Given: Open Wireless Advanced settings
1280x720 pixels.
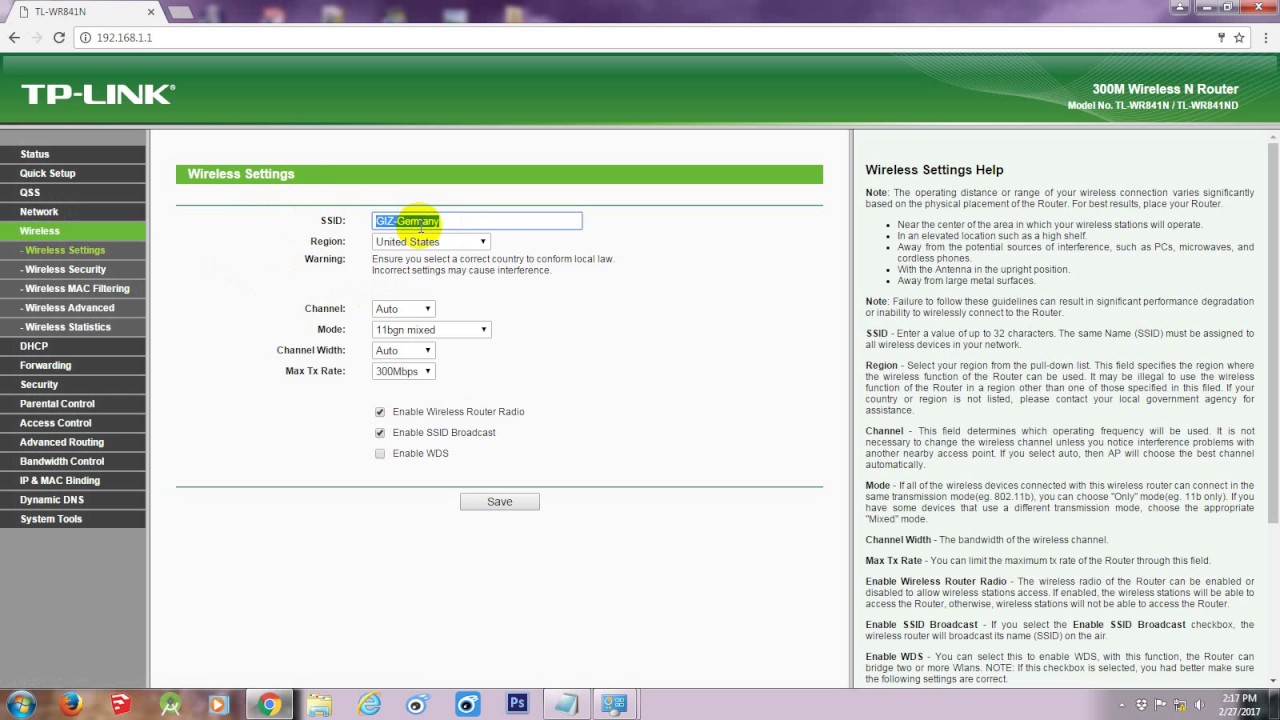Looking at the screenshot, I should [73, 308].
